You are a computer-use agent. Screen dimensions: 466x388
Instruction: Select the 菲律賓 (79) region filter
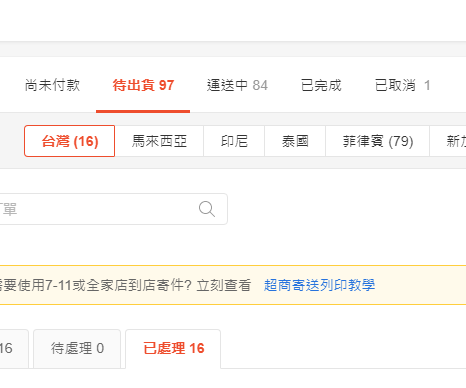[x=378, y=141]
